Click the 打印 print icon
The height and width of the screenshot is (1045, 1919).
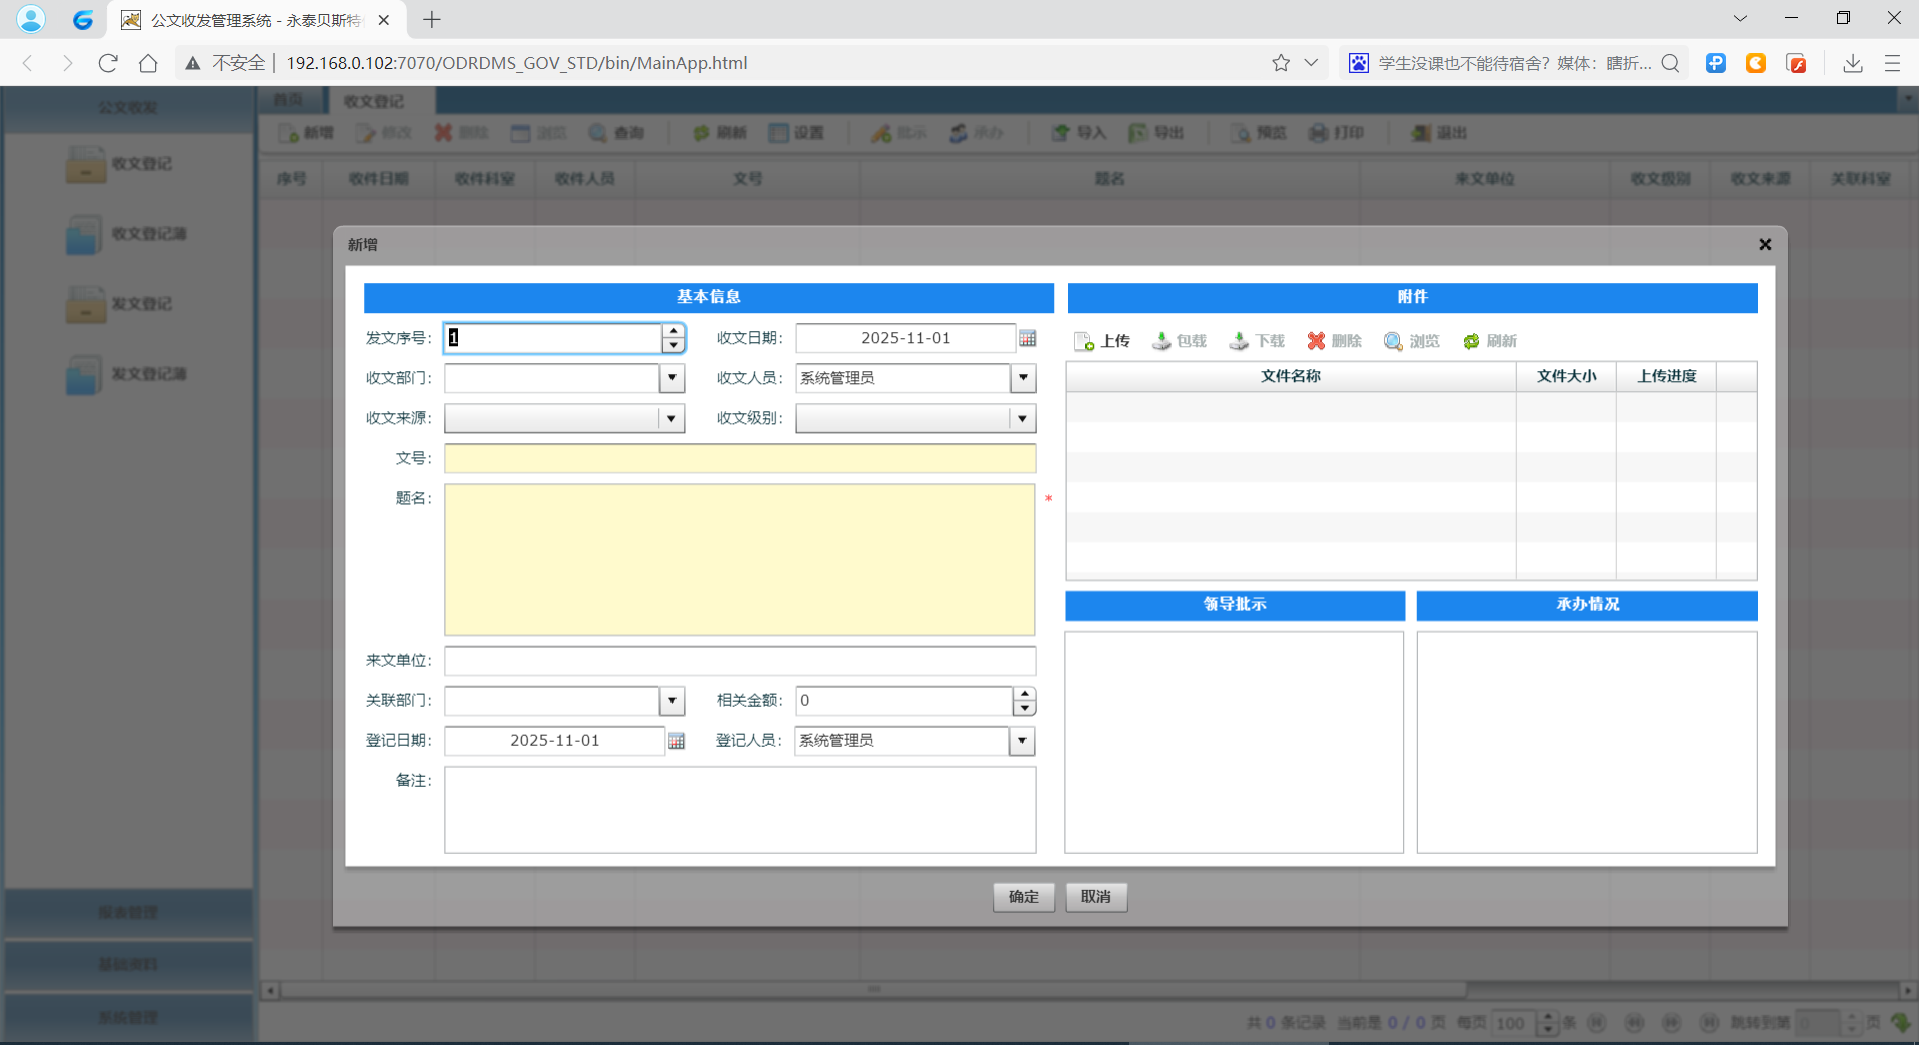click(x=1337, y=132)
